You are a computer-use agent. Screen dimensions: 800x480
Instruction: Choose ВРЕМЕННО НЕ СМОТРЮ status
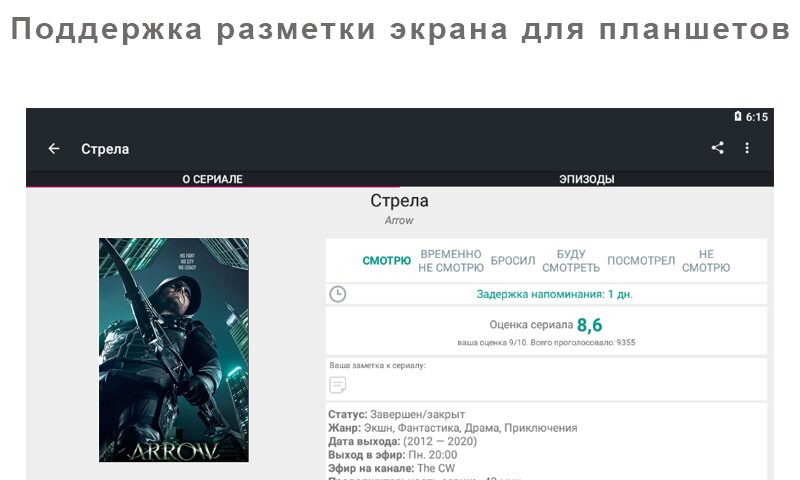point(451,261)
